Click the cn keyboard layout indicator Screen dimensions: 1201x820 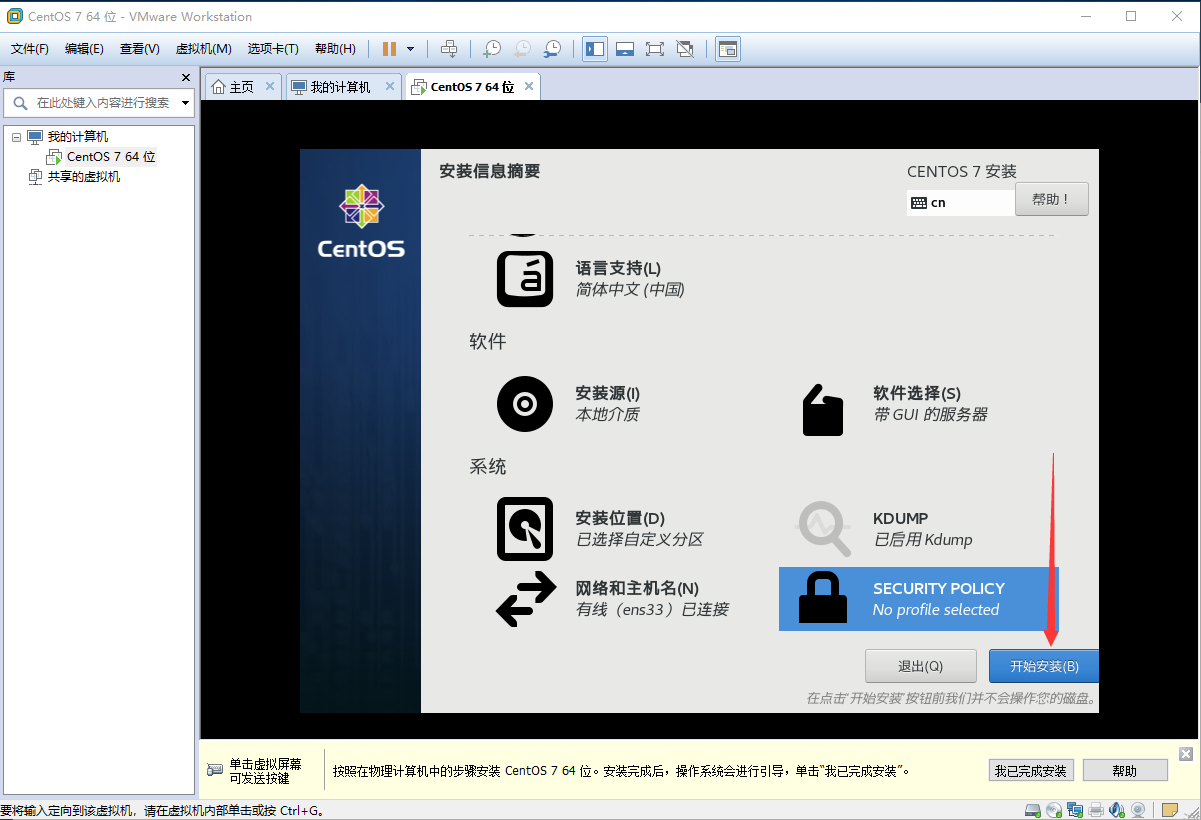tap(960, 202)
